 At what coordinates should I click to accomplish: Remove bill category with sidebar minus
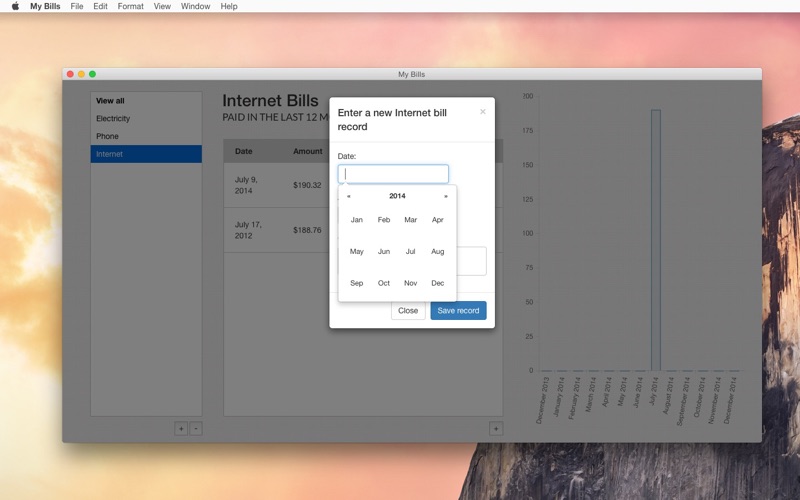(196, 429)
